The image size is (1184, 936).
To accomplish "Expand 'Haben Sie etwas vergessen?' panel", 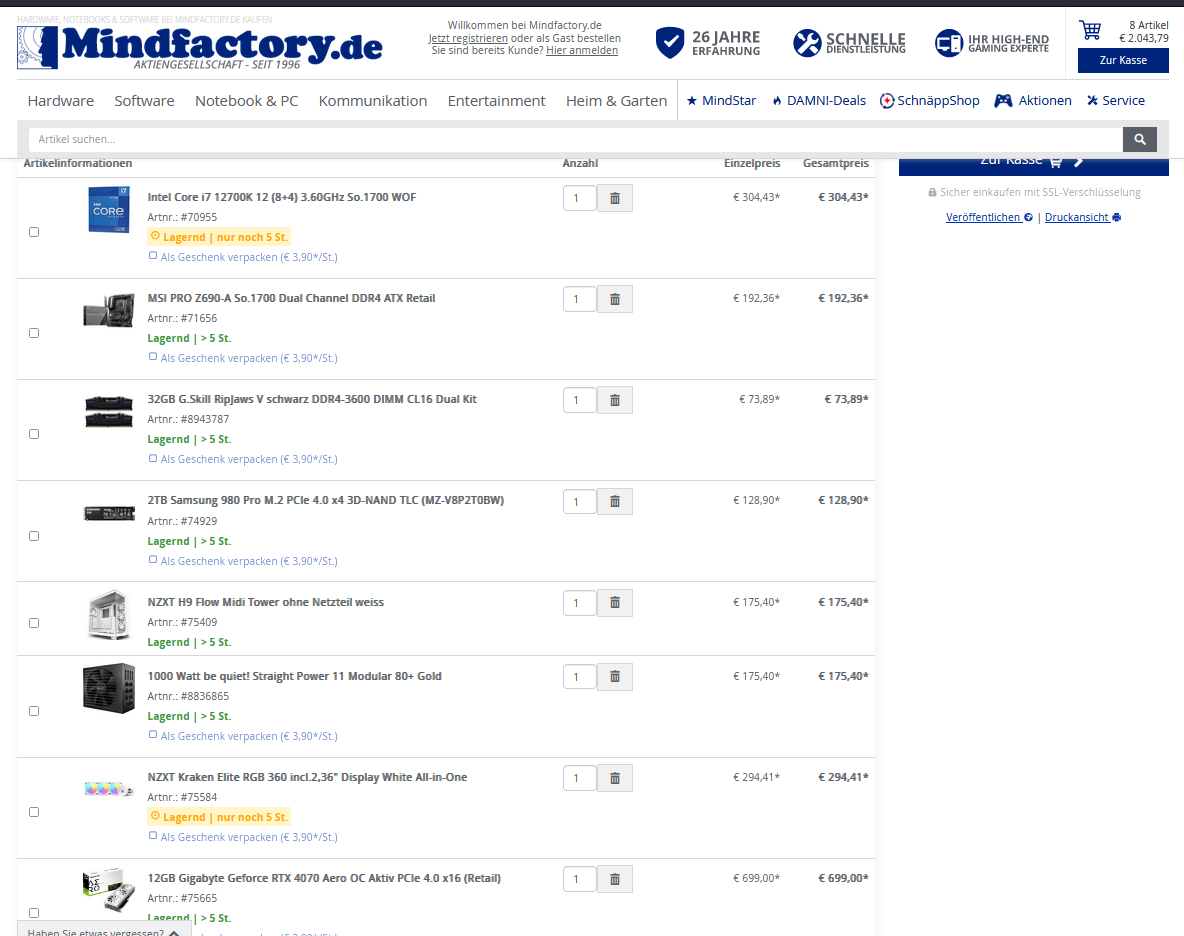I will tap(103, 930).
